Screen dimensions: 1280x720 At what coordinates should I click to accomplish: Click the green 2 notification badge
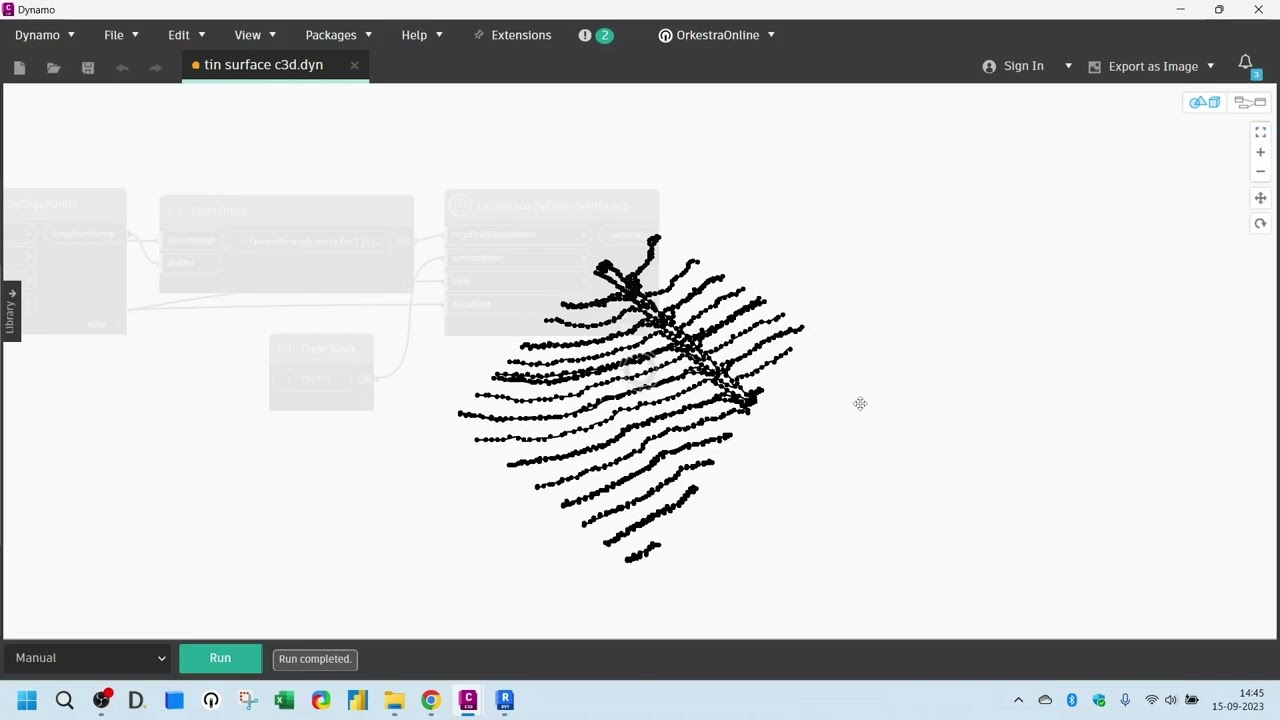point(604,35)
